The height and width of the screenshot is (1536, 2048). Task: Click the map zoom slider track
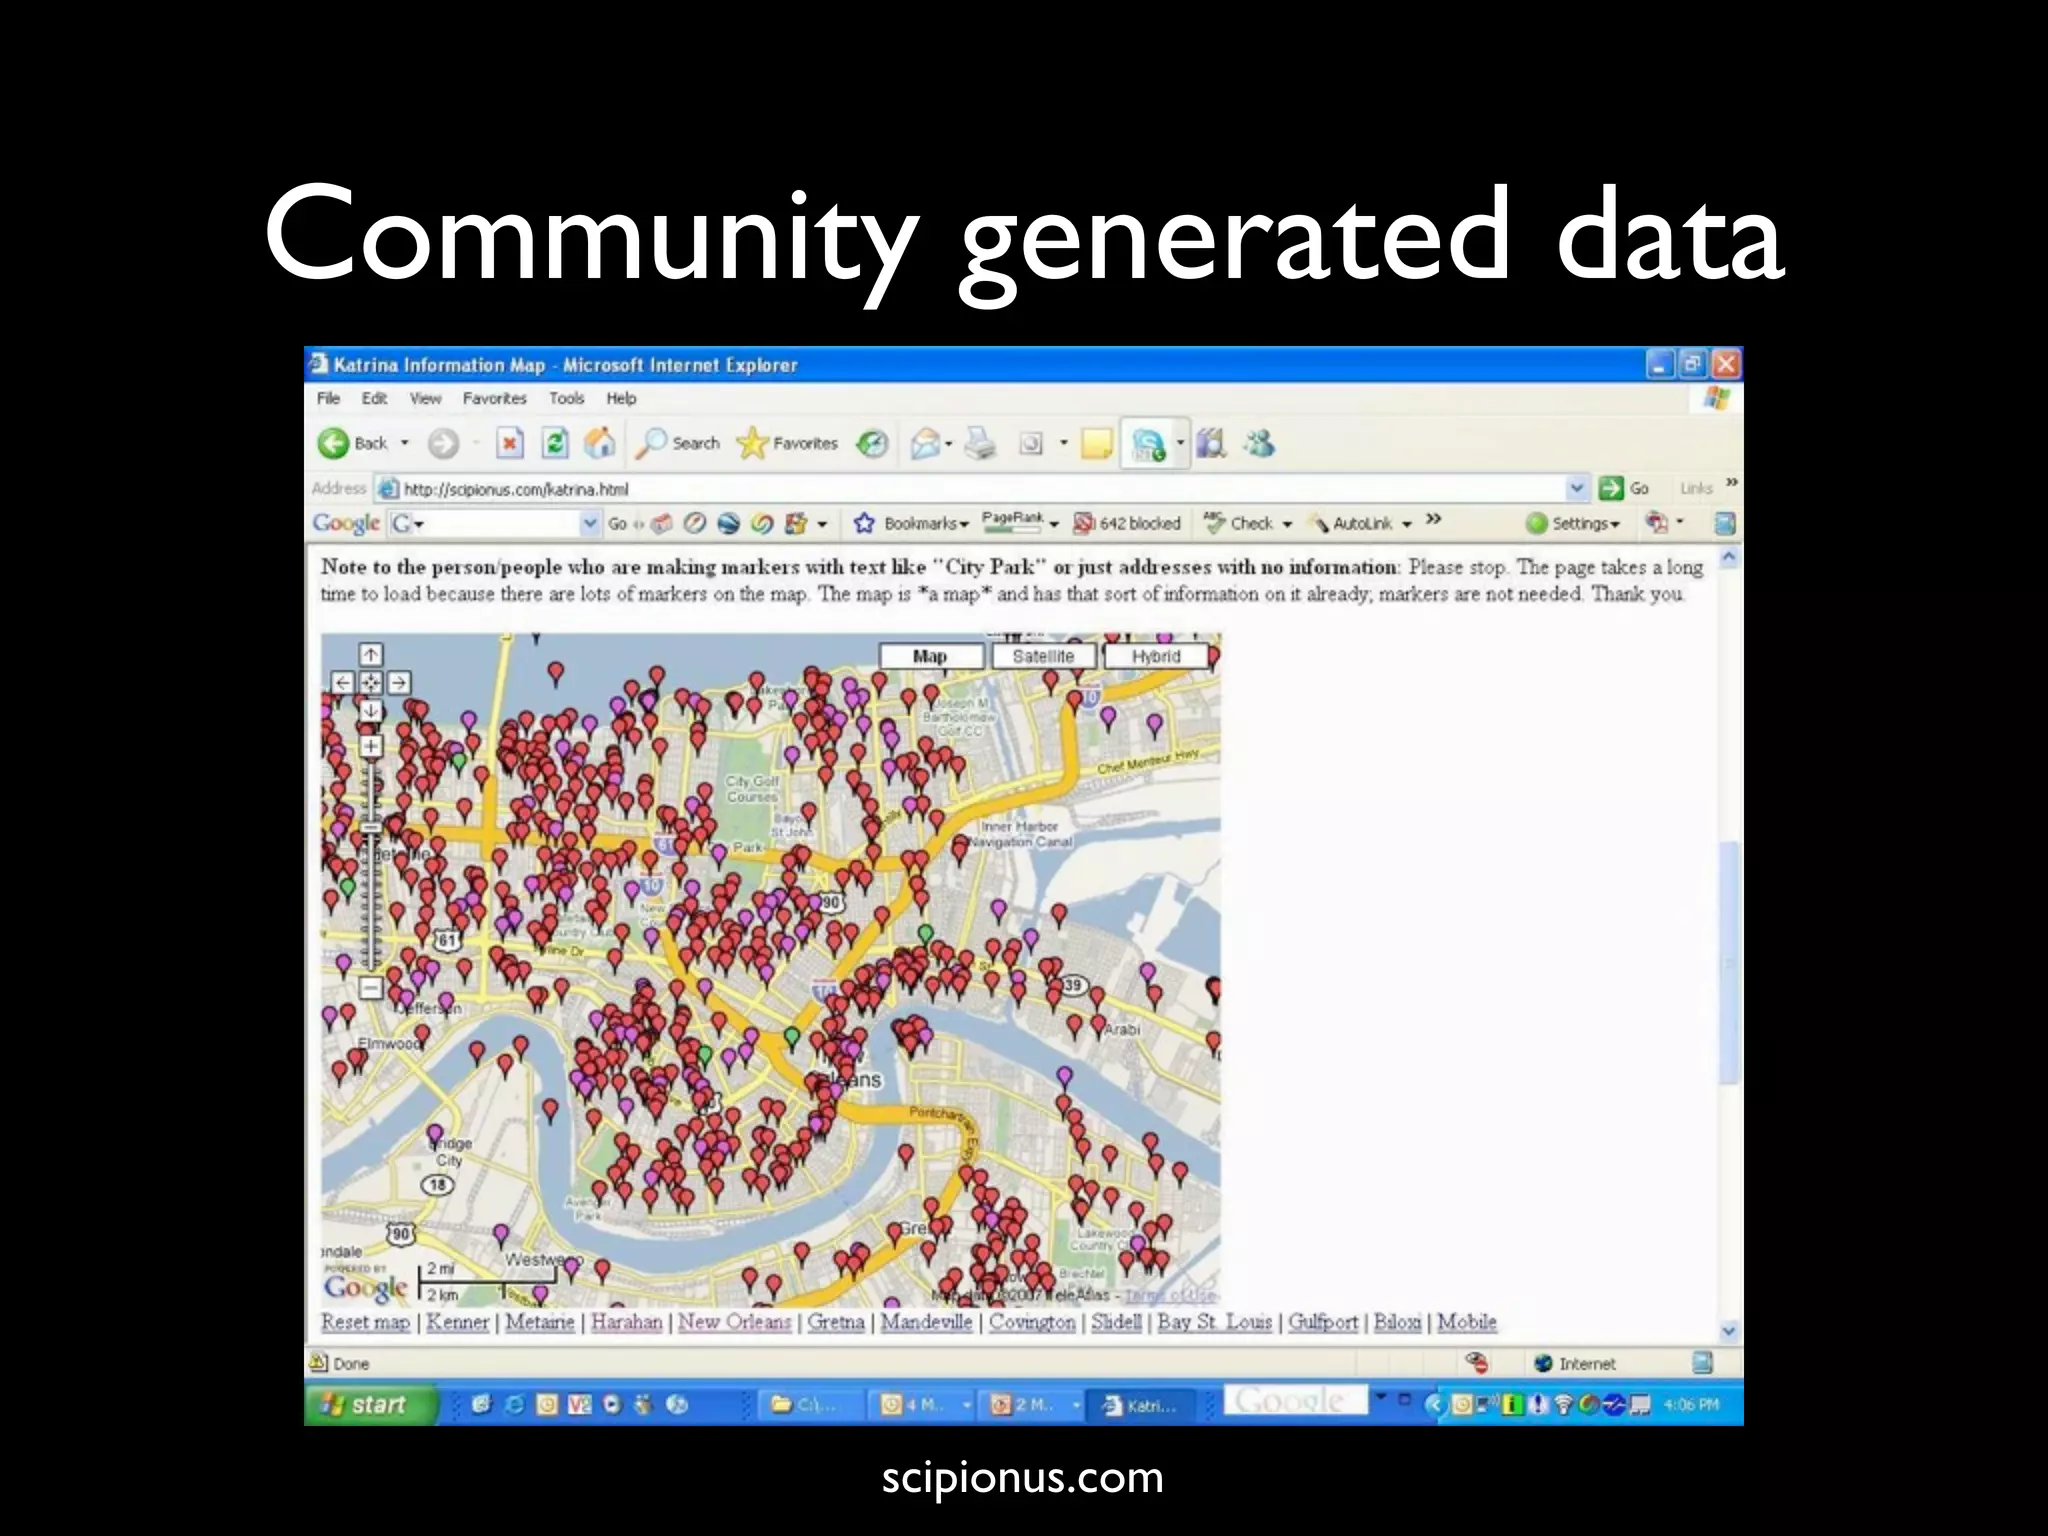click(371, 865)
